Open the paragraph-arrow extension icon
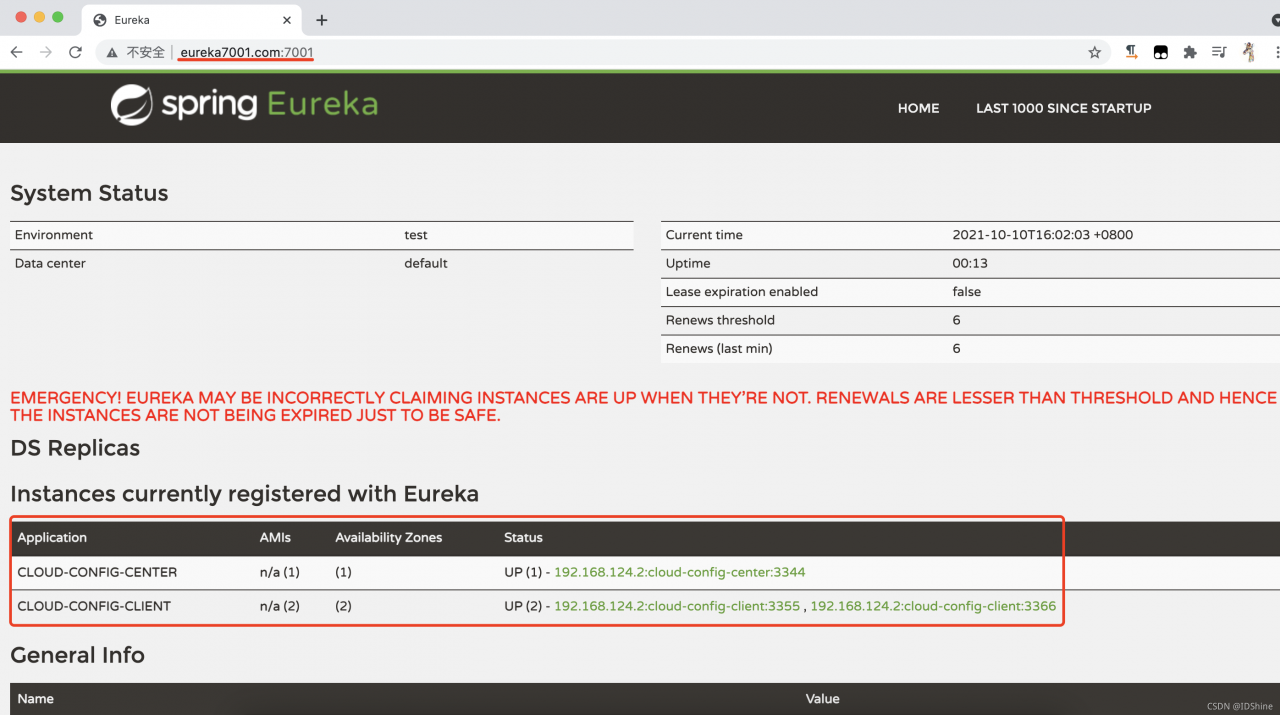Viewport: 1280px width, 715px height. 1131,52
